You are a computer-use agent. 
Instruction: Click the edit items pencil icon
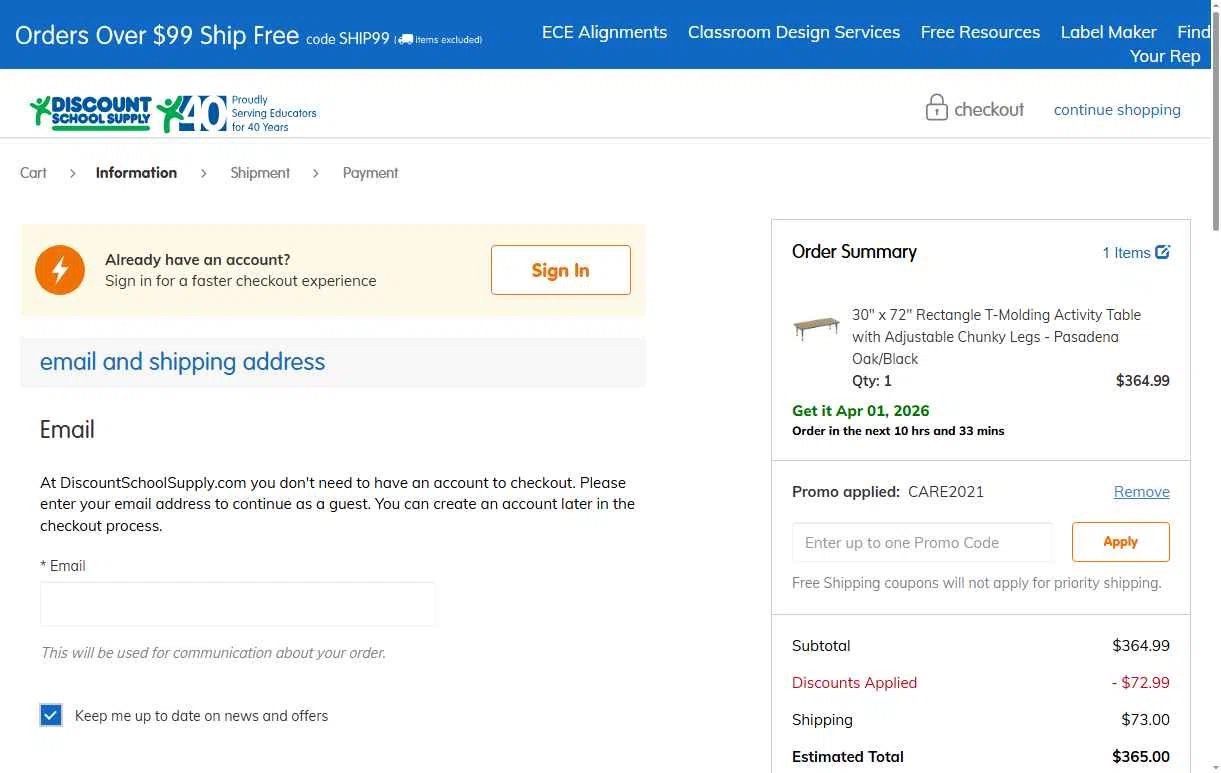tap(1163, 252)
